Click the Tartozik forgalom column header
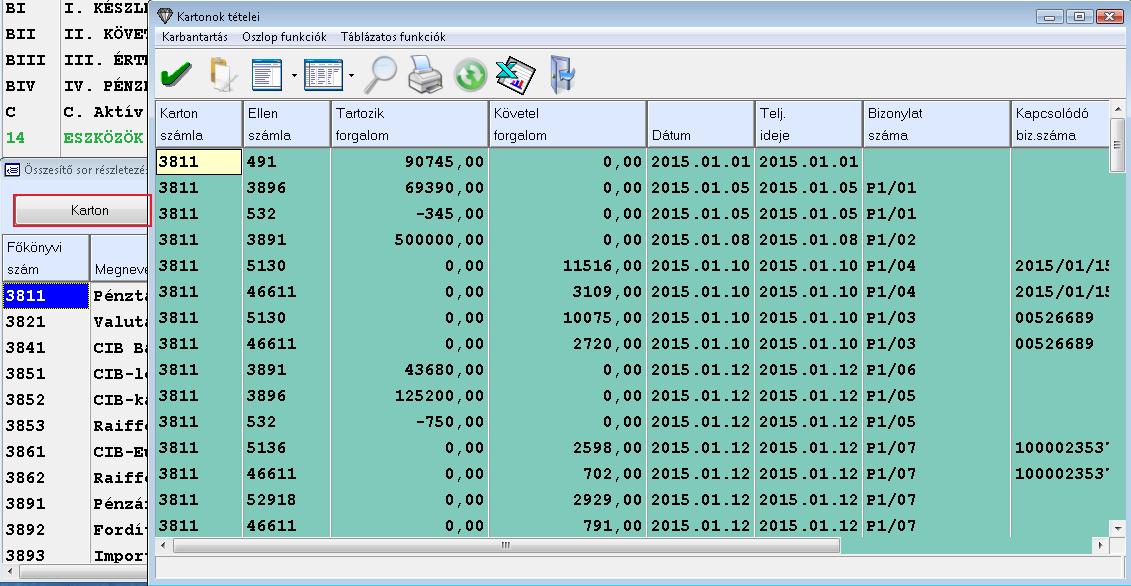1131x586 pixels. click(407, 124)
